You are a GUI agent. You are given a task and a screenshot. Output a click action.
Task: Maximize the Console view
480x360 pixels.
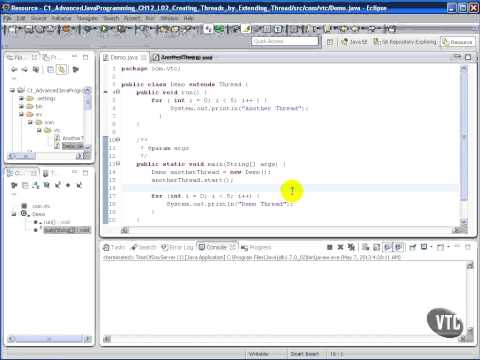tap(468, 247)
